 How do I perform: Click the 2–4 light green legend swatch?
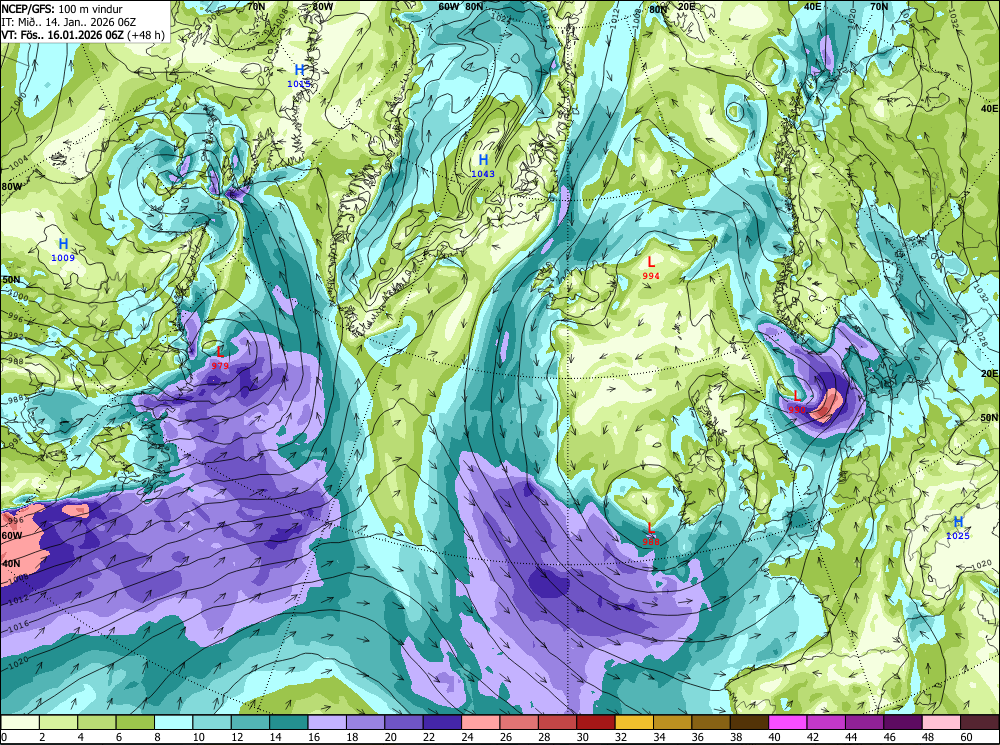59,722
